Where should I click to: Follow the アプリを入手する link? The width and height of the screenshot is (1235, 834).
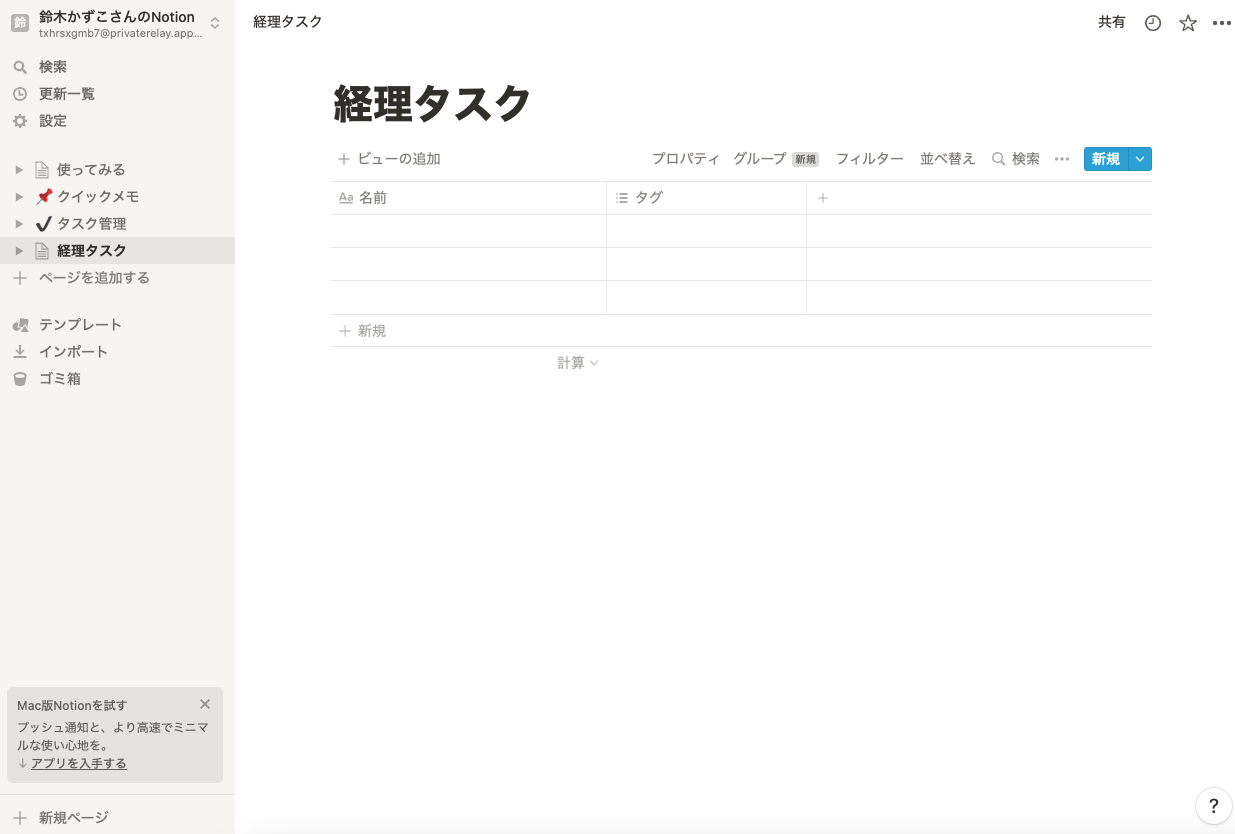(x=79, y=764)
